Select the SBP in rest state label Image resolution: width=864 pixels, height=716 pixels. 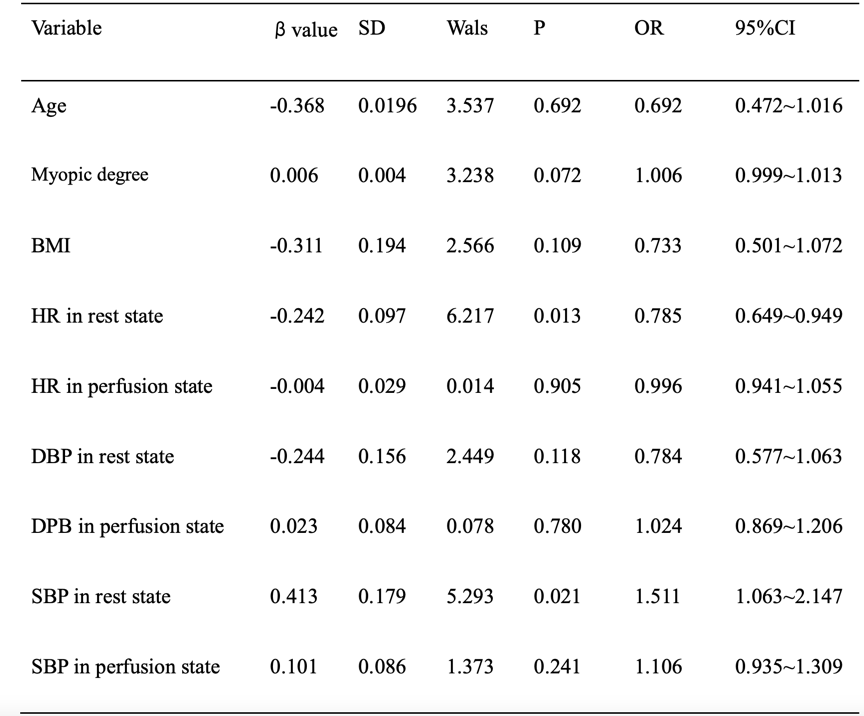(x=101, y=596)
